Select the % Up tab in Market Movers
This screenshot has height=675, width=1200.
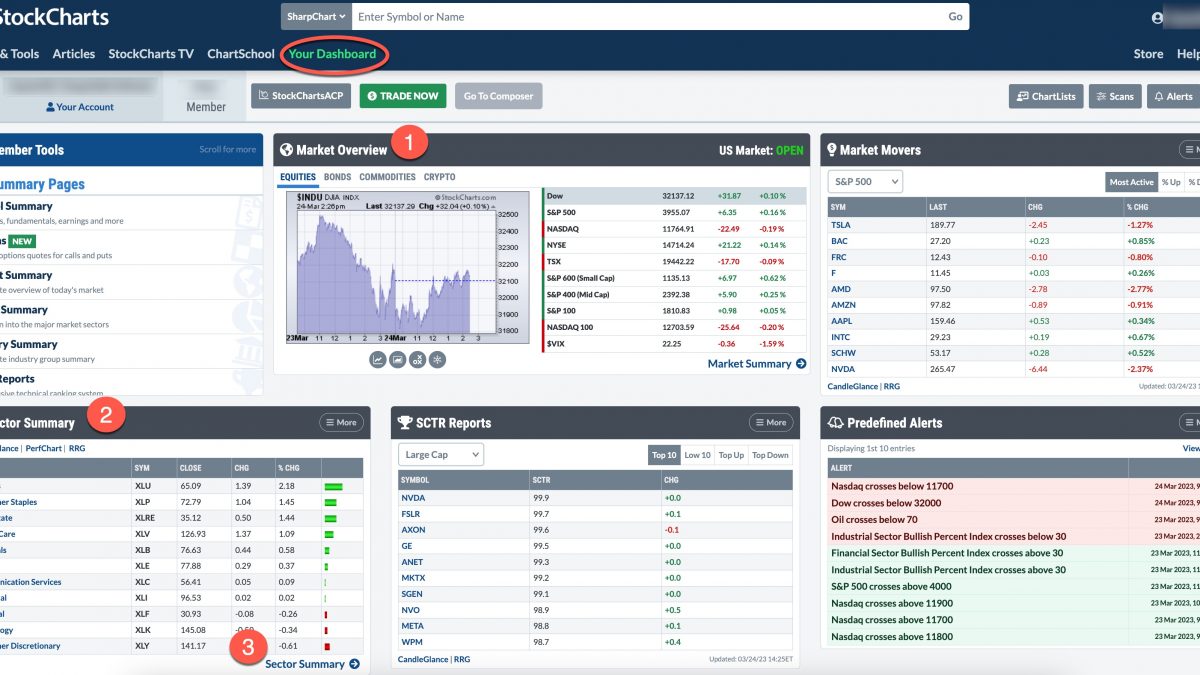pyautogui.click(x=1171, y=182)
